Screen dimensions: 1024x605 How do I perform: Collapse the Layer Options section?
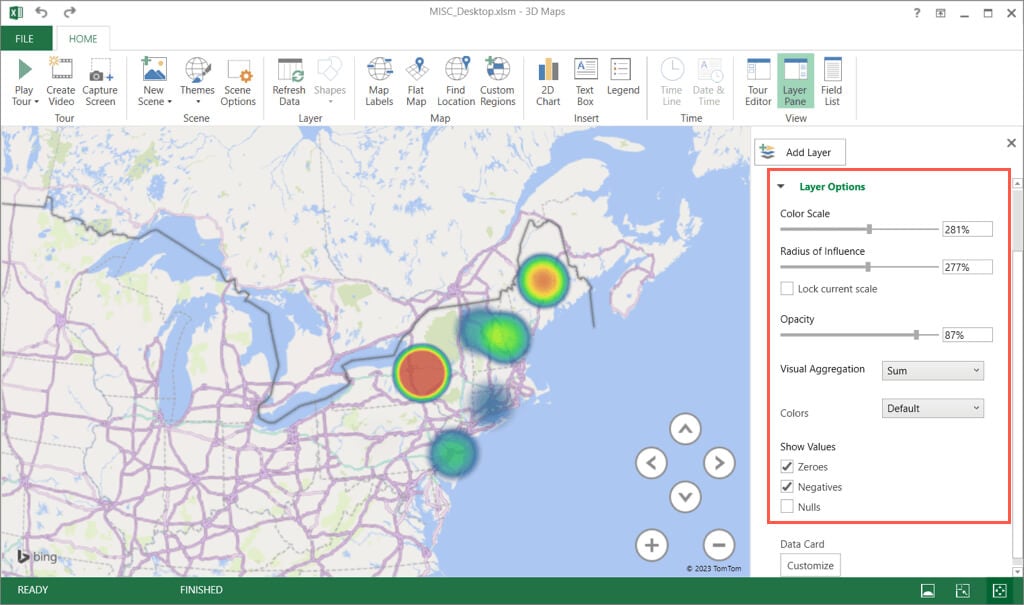click(x=781, y=187)
